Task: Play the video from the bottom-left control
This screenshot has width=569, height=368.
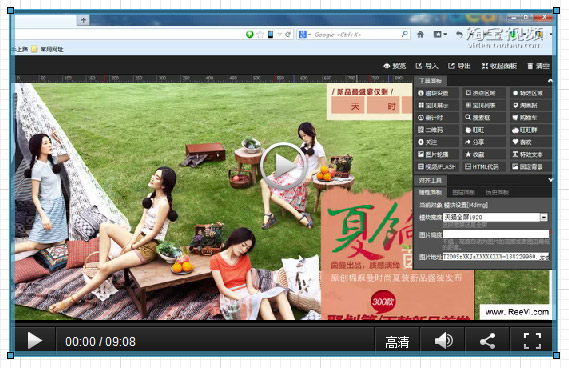Action: [x=35, y=341]
